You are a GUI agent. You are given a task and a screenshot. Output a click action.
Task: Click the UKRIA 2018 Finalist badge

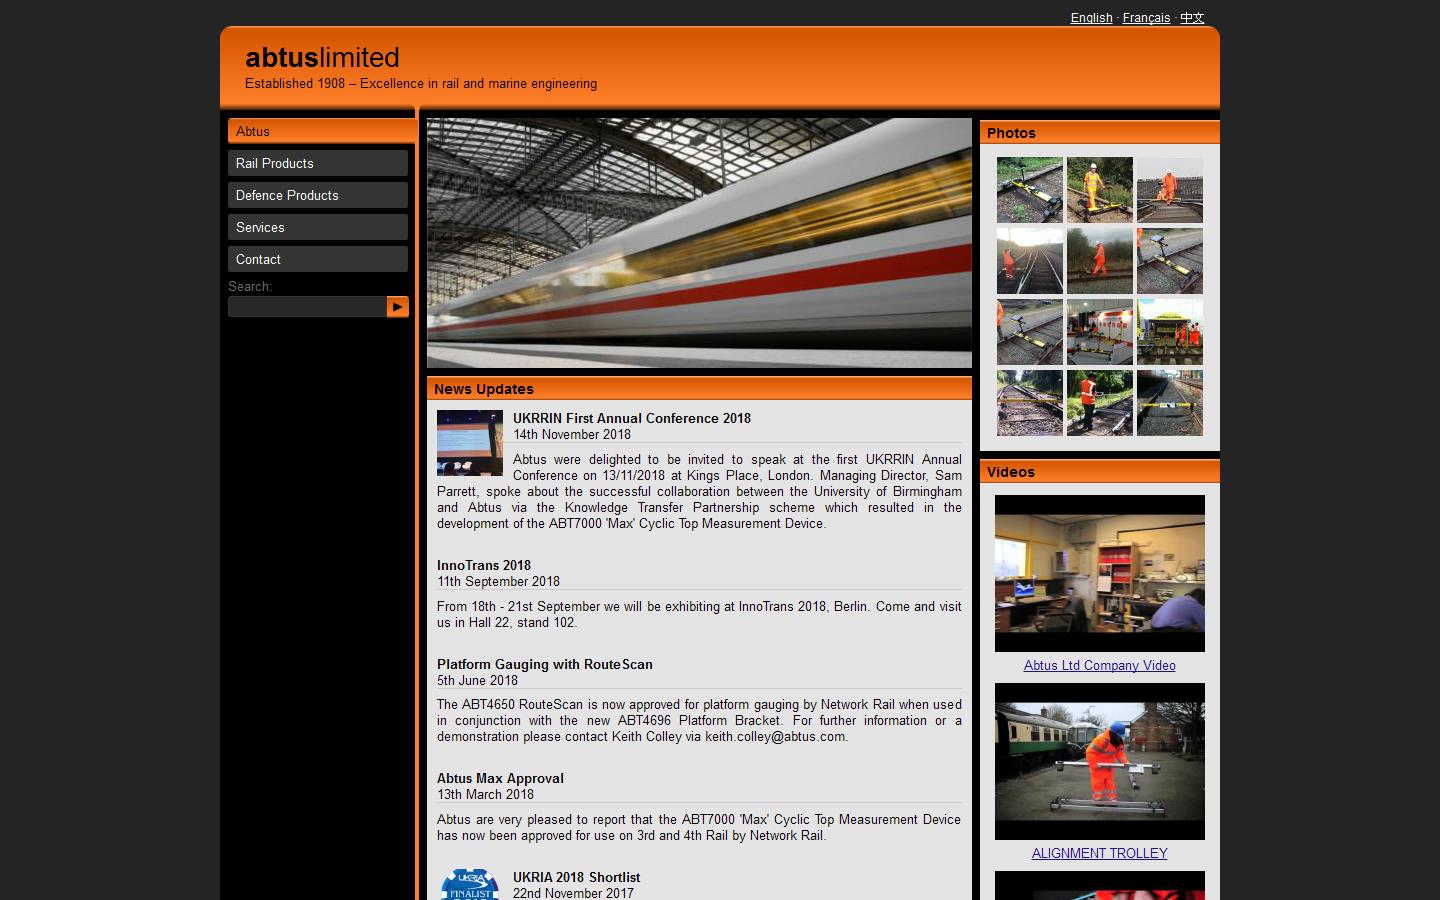click(x=468, y=884)
